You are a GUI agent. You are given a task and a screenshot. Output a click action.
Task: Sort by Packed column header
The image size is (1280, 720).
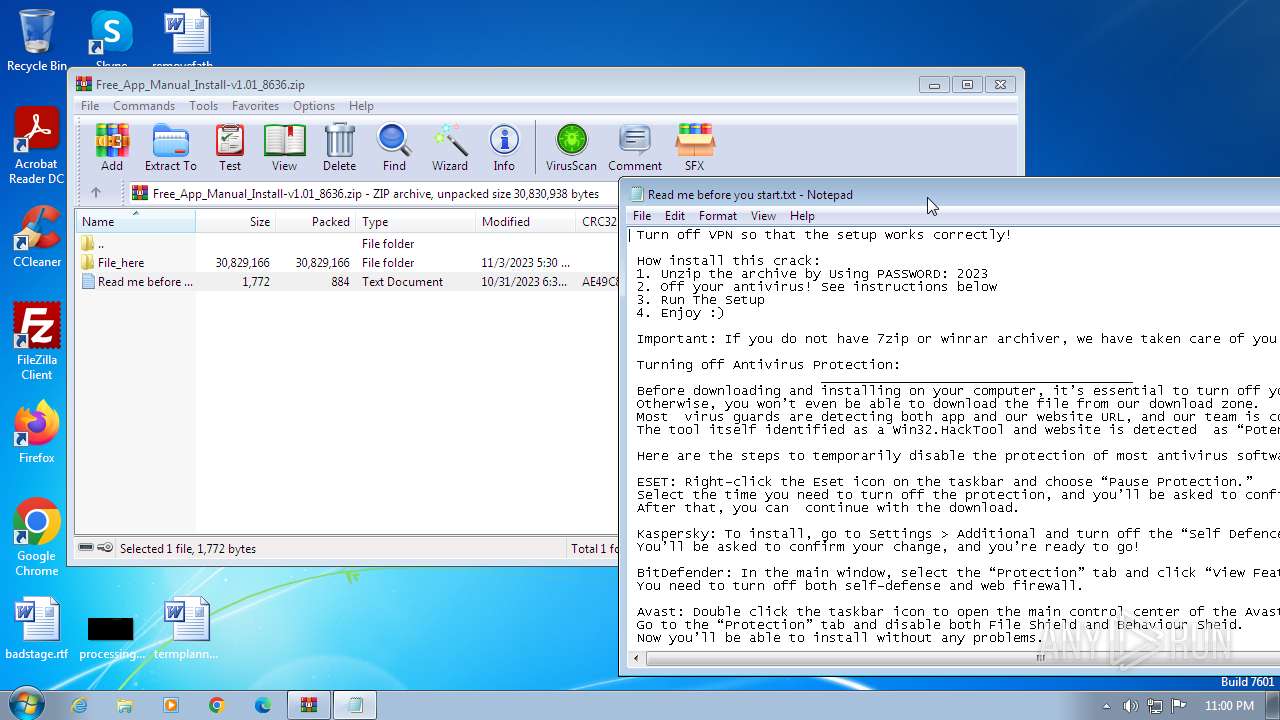pos(316,222)
